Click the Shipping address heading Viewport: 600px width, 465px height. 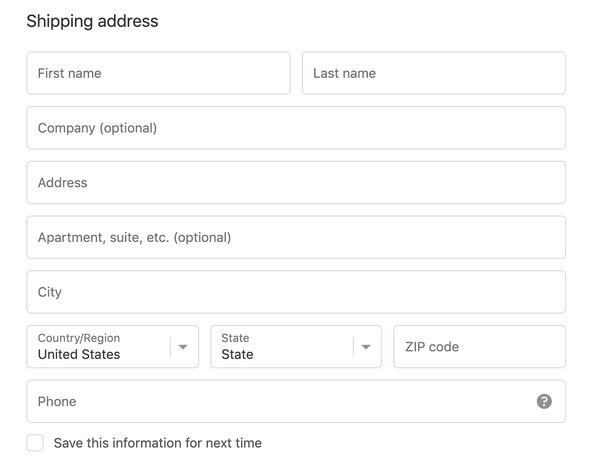coord(92,21)
